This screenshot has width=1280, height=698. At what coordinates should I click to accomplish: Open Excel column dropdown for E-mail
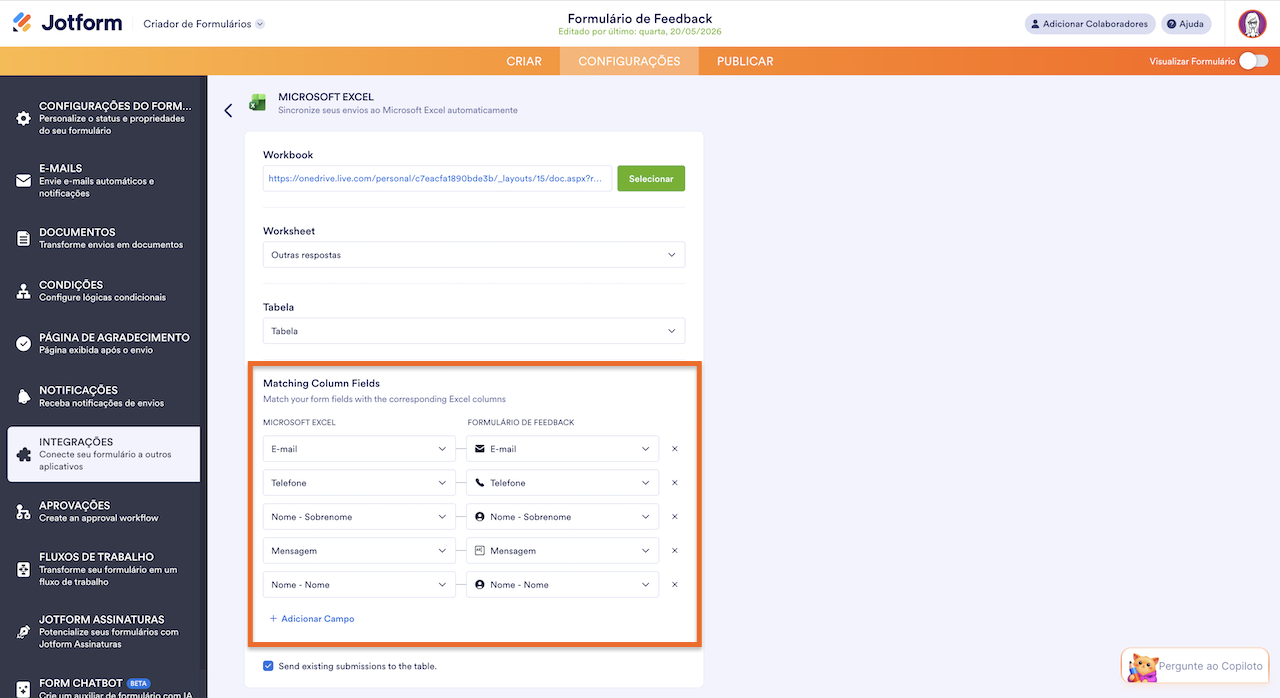(359, 449)
